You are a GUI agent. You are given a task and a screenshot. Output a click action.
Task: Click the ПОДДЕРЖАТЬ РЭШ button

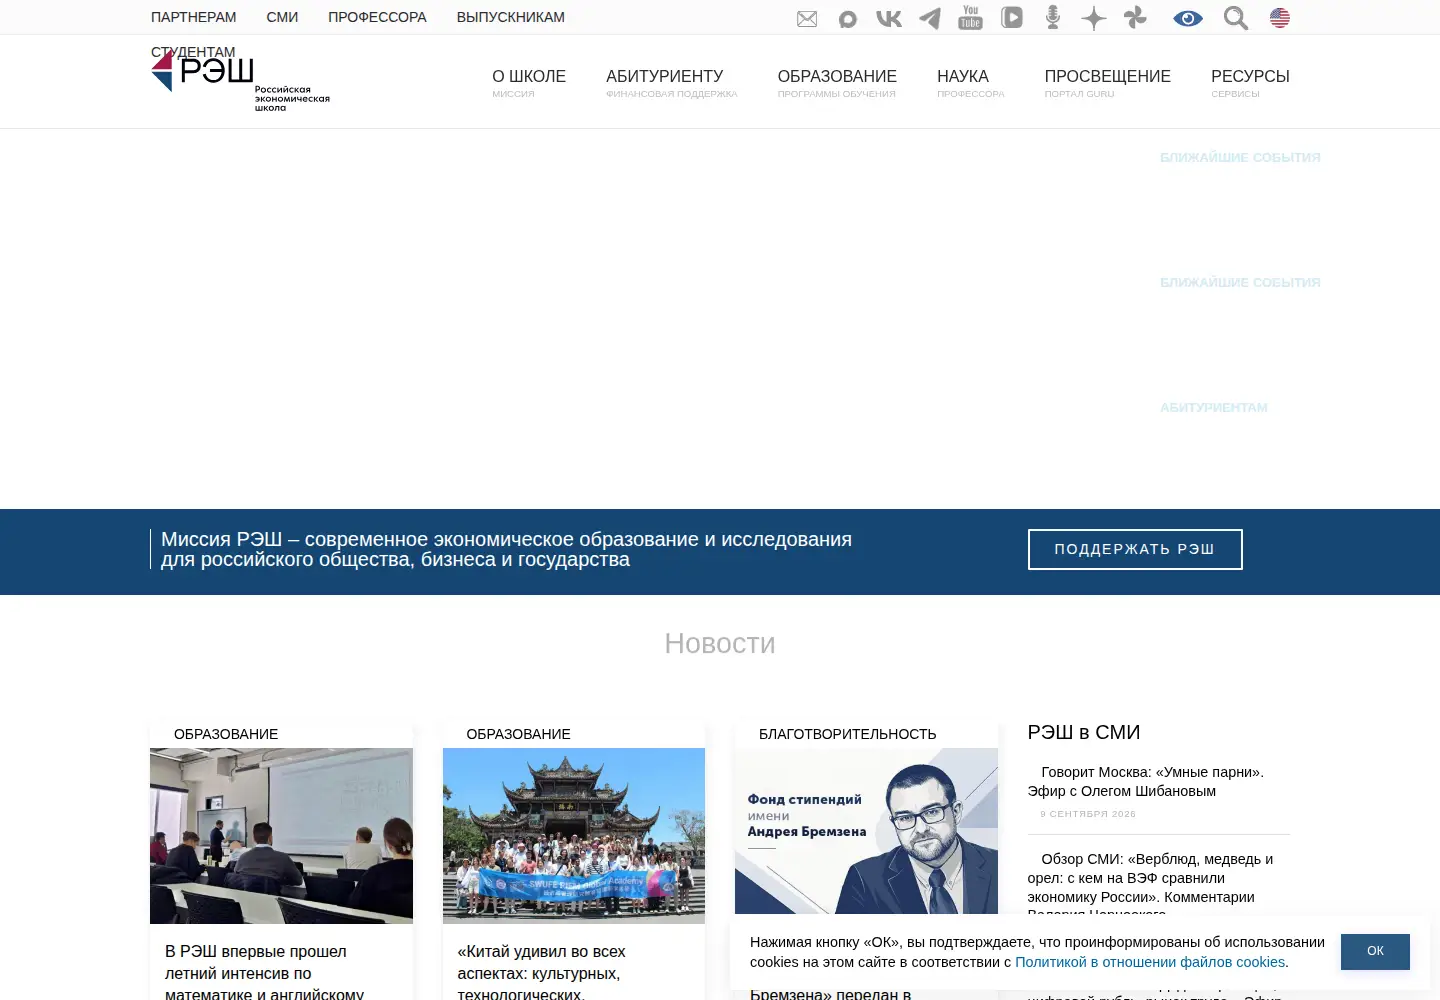click(x=1135, y=549)
